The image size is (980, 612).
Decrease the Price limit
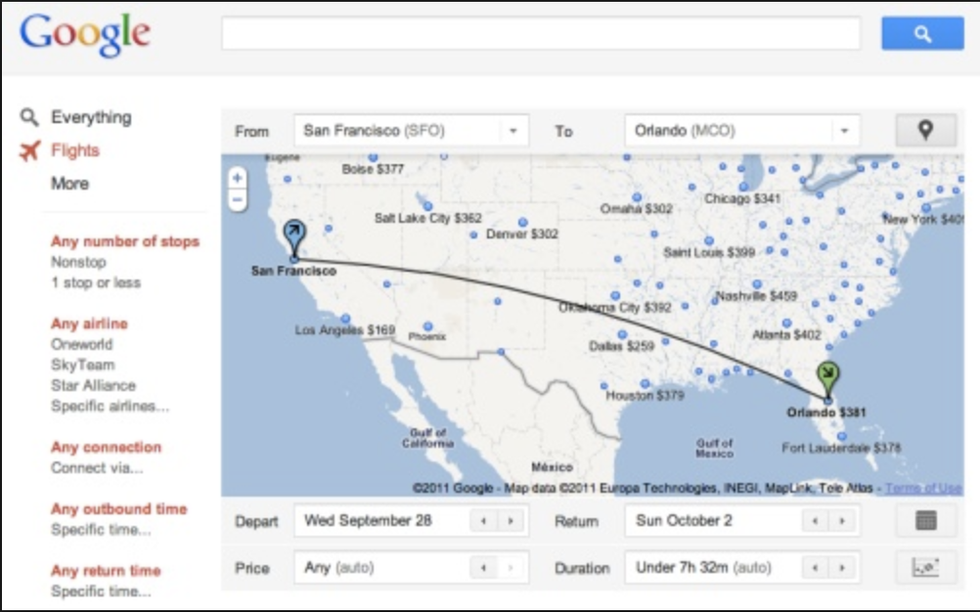coord(484,568)
